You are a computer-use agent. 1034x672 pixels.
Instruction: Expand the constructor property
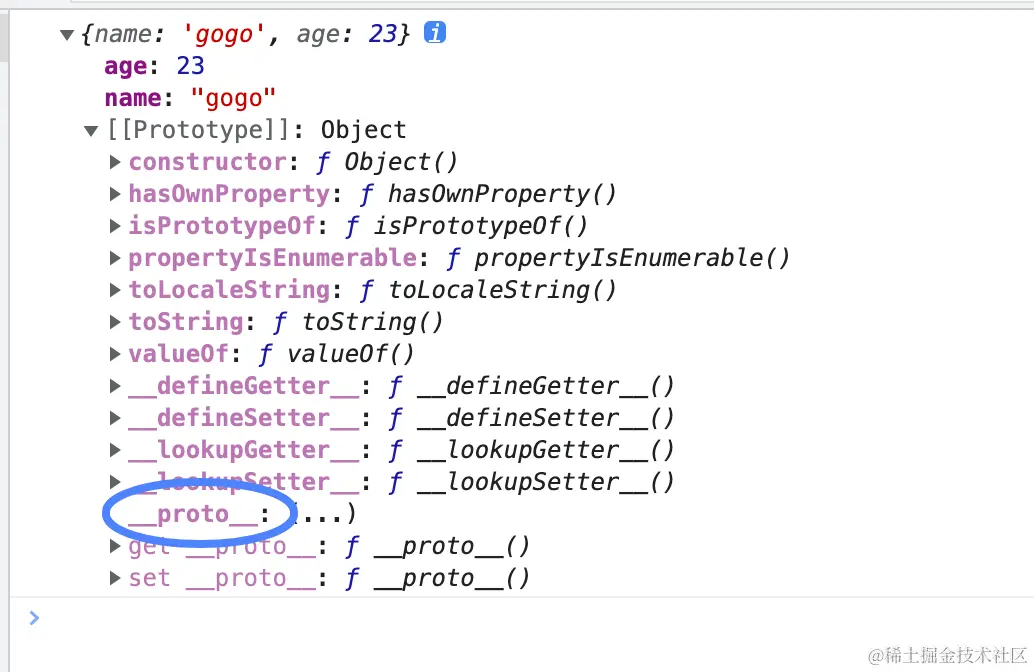[x=115, y=162]
